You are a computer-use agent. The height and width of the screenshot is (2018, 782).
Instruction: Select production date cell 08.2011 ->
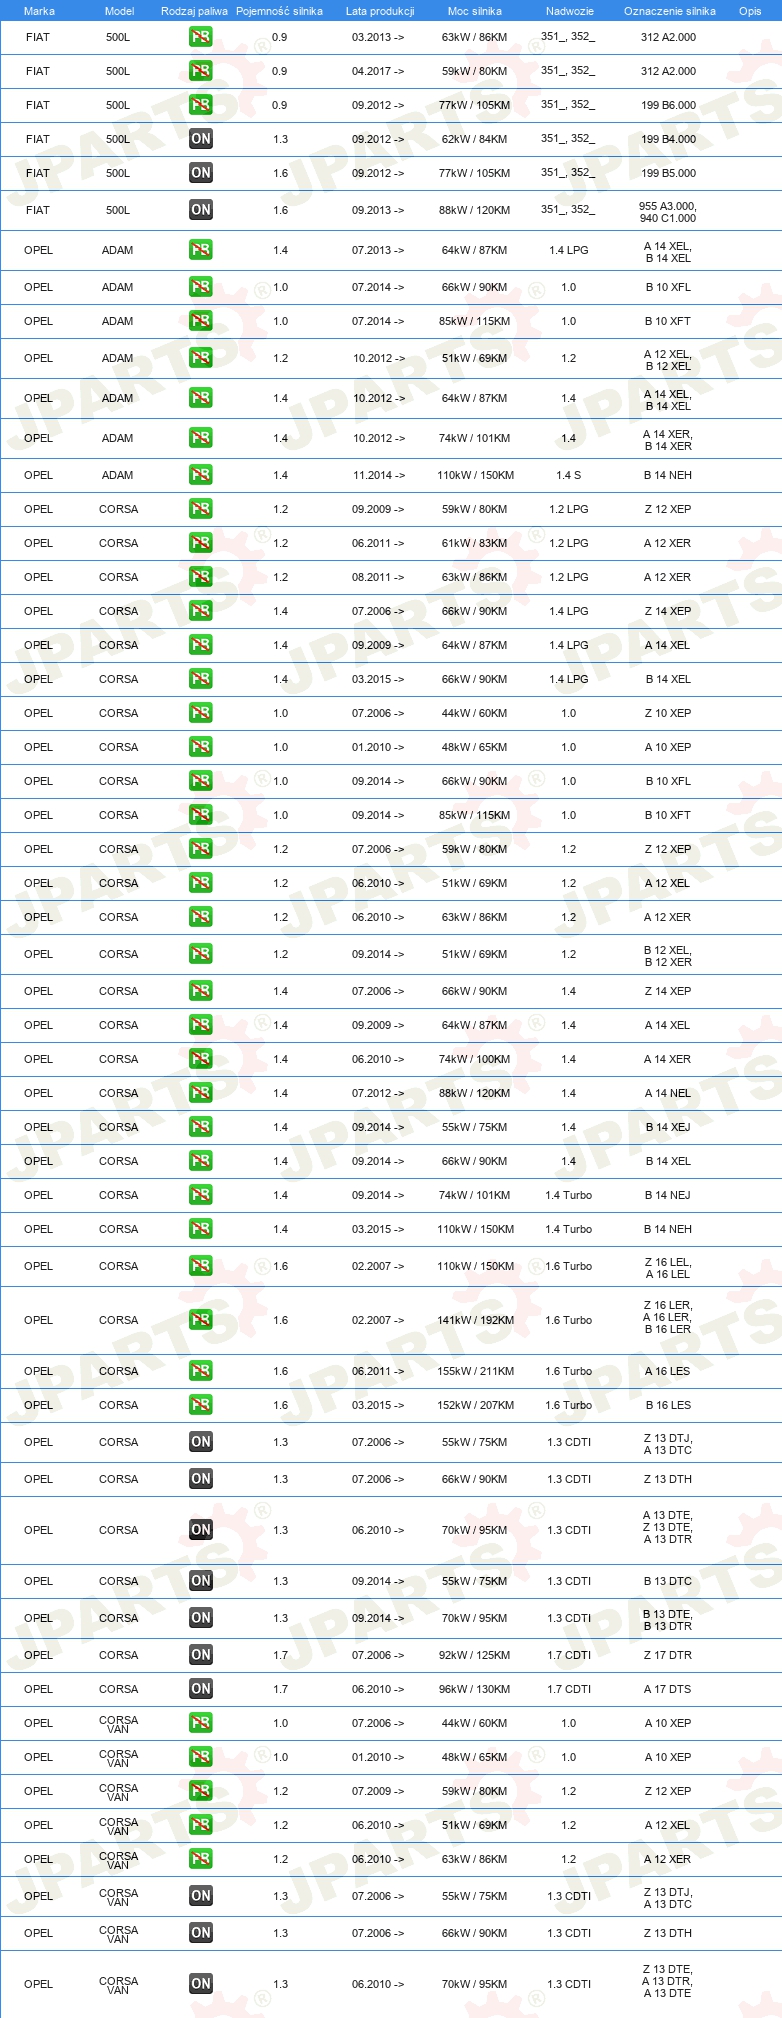tap(379, 577)
